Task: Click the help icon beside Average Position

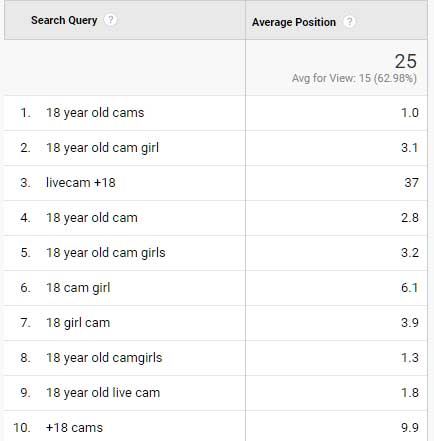Action: pos(349,22)
